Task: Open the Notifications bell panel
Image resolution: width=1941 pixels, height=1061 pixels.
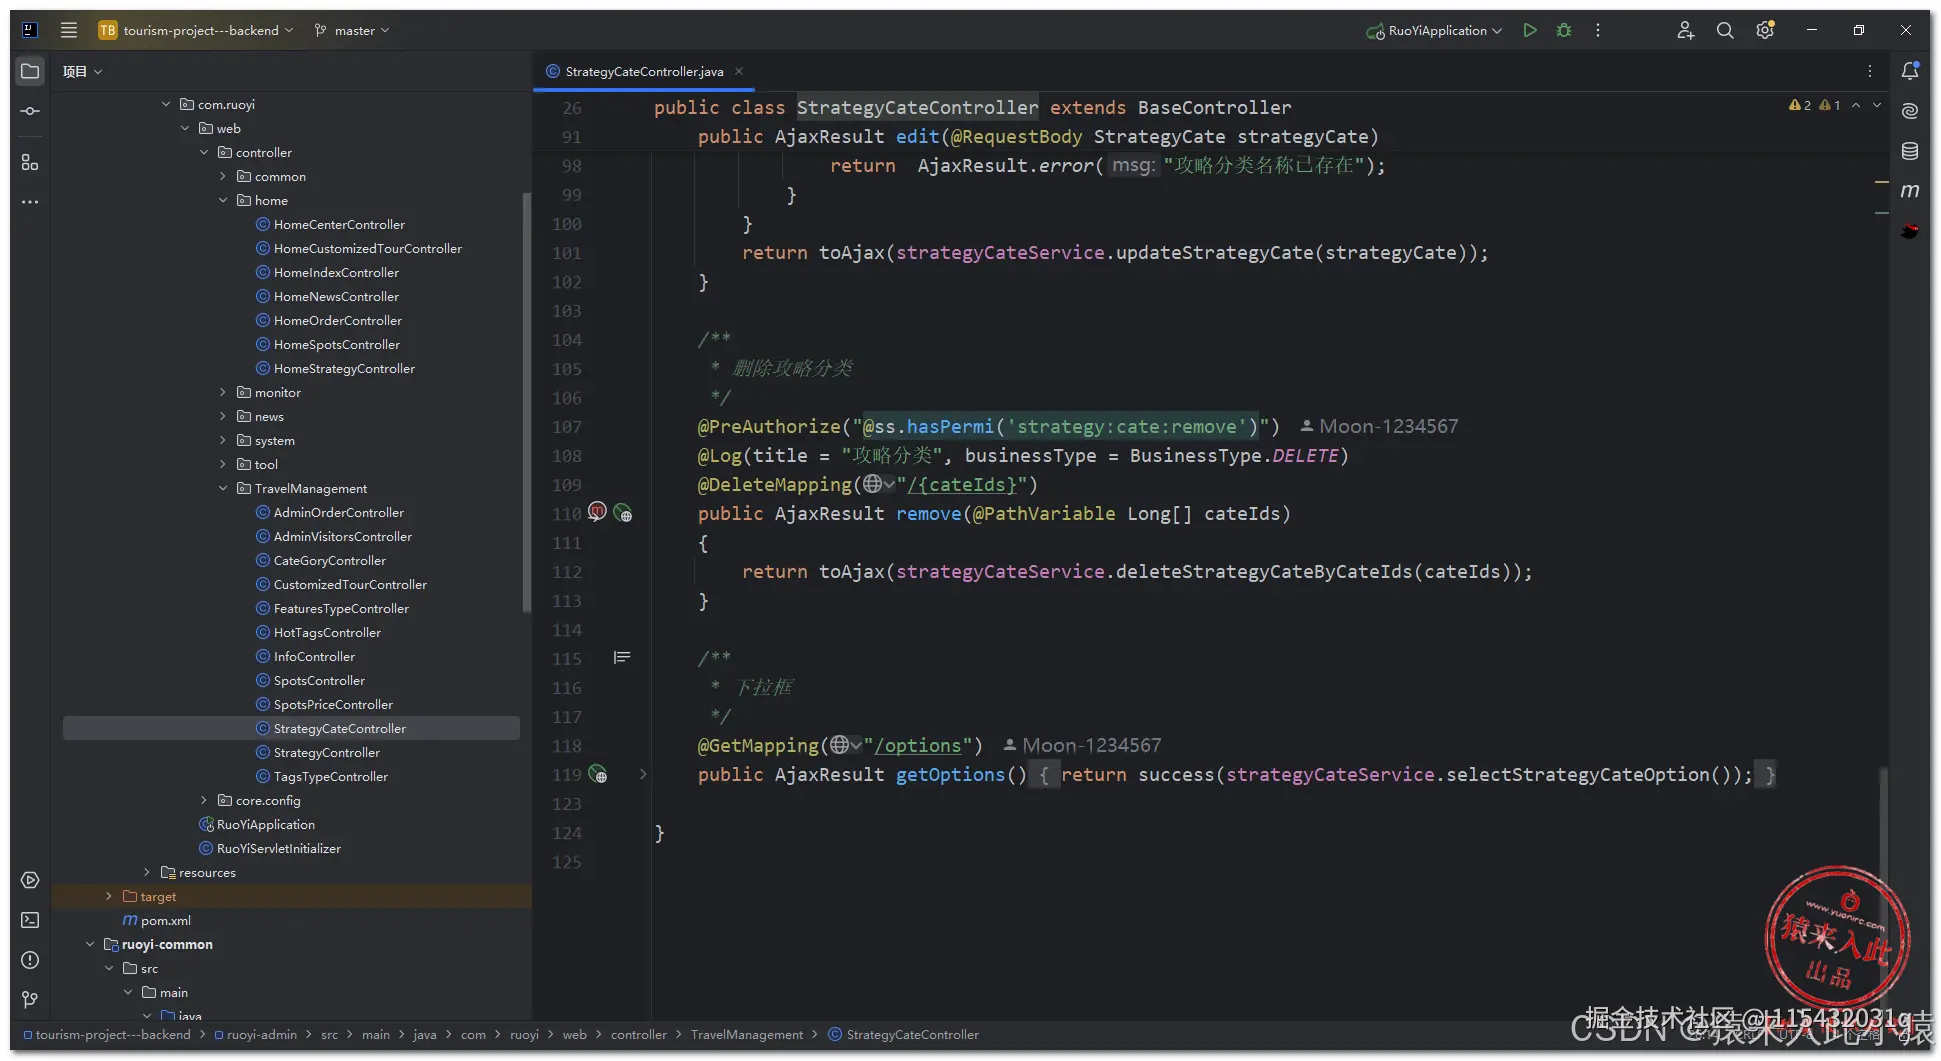Action: 1910,71
